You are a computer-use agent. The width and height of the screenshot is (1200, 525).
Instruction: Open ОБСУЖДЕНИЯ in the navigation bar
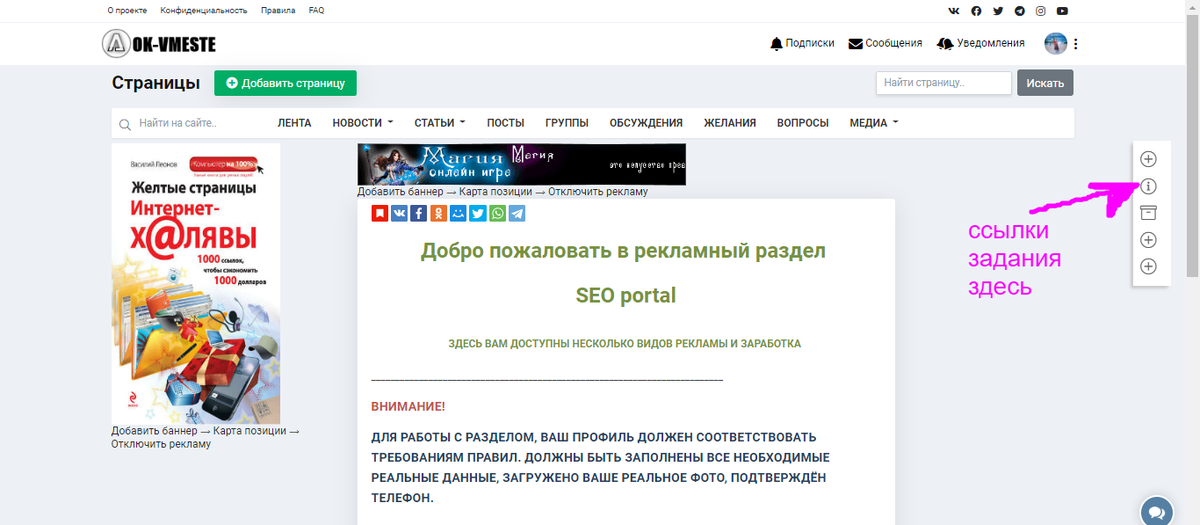click(x=646, y=123)
